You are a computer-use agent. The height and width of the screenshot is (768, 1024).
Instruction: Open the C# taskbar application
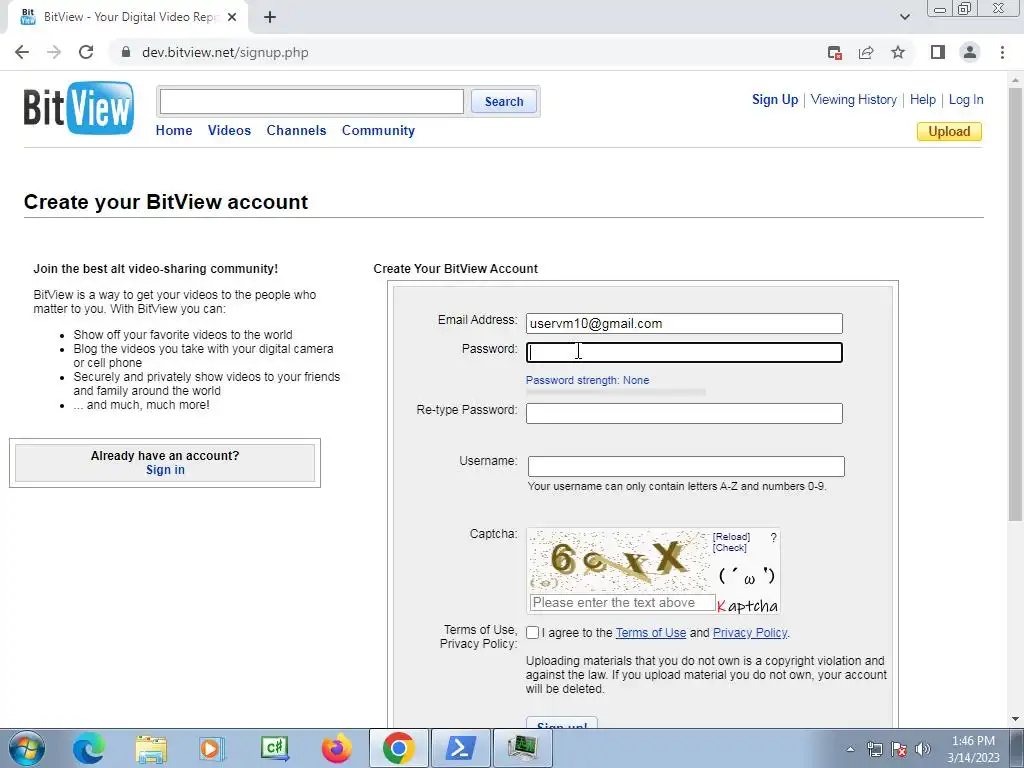pos(274,748)
